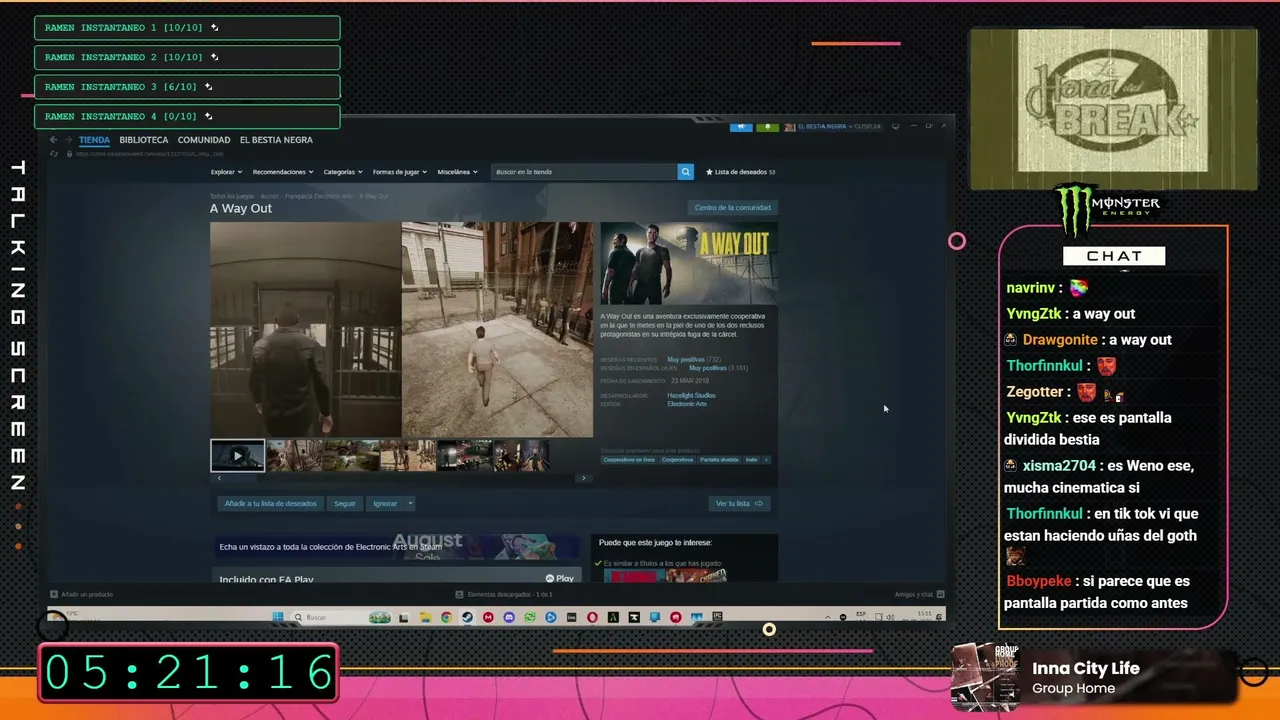Click the Buscar en la tienda search field
Viewport: 1280px width, 720px height.
585,172
